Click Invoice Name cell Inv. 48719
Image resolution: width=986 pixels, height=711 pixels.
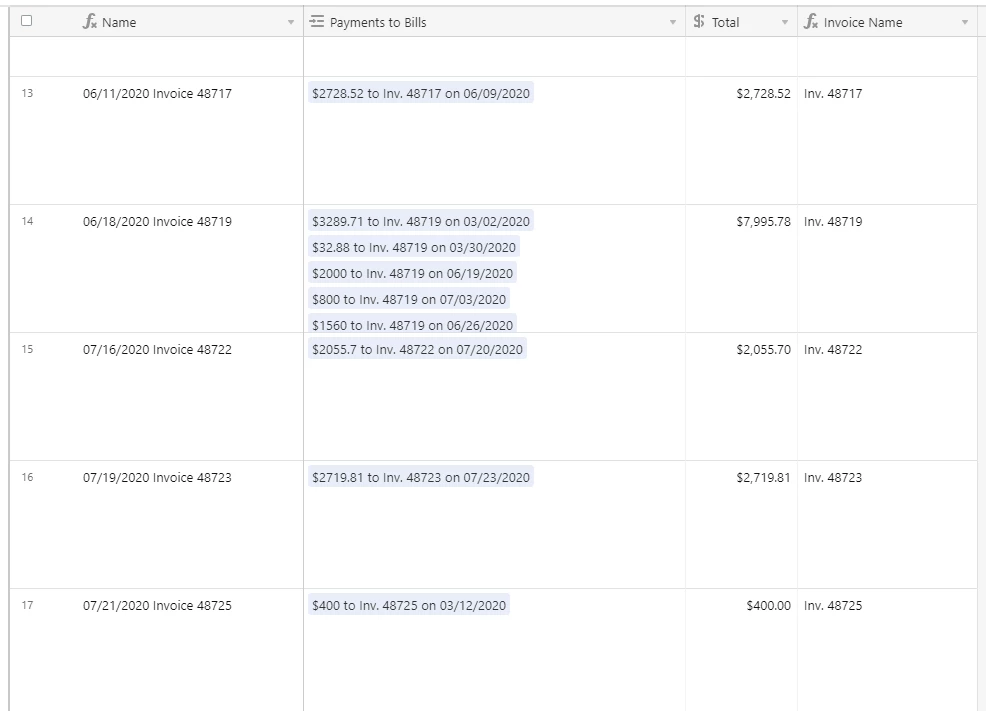point(887,268)
